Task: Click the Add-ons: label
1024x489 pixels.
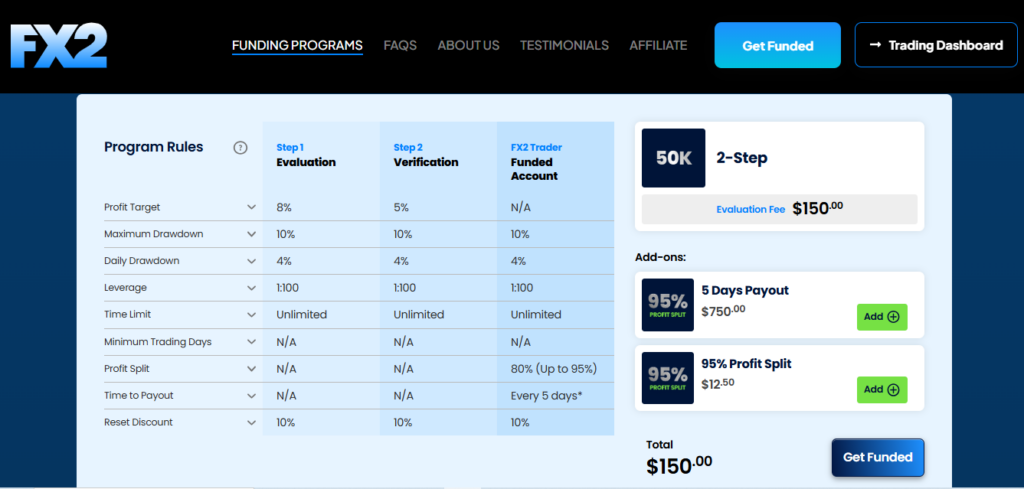Action: point(660,257)
